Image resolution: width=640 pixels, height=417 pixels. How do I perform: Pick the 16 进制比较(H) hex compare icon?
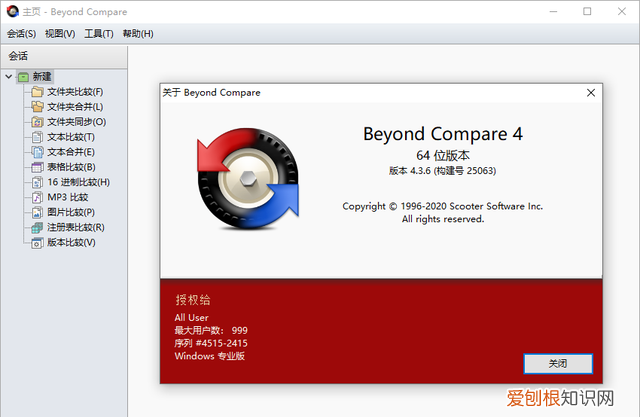click(37, 182)
